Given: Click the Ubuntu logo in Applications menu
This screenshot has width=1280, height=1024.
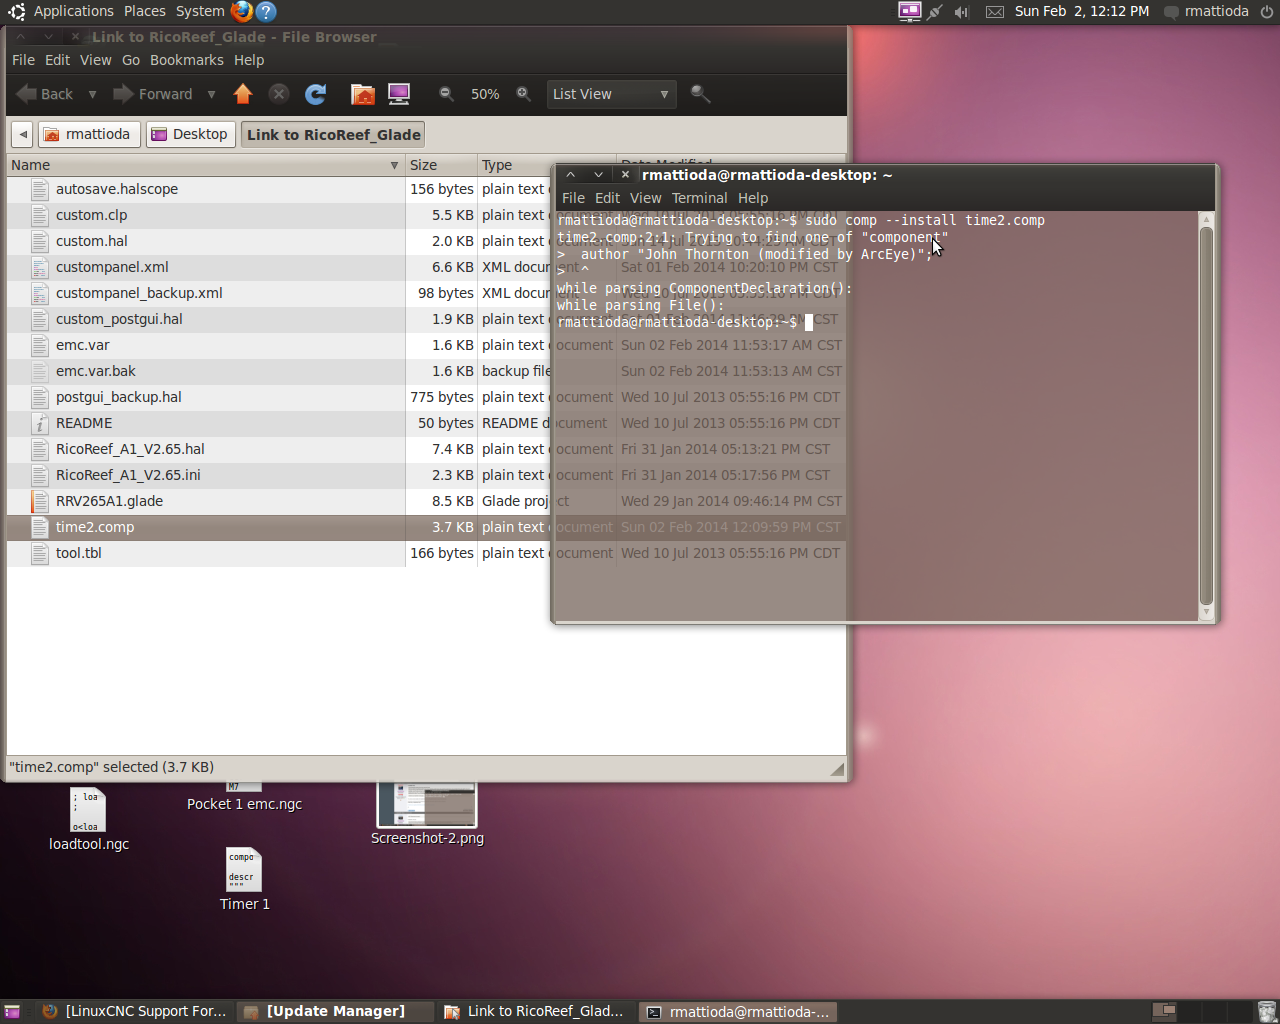Looking at the screenshot, I should 16,11.
